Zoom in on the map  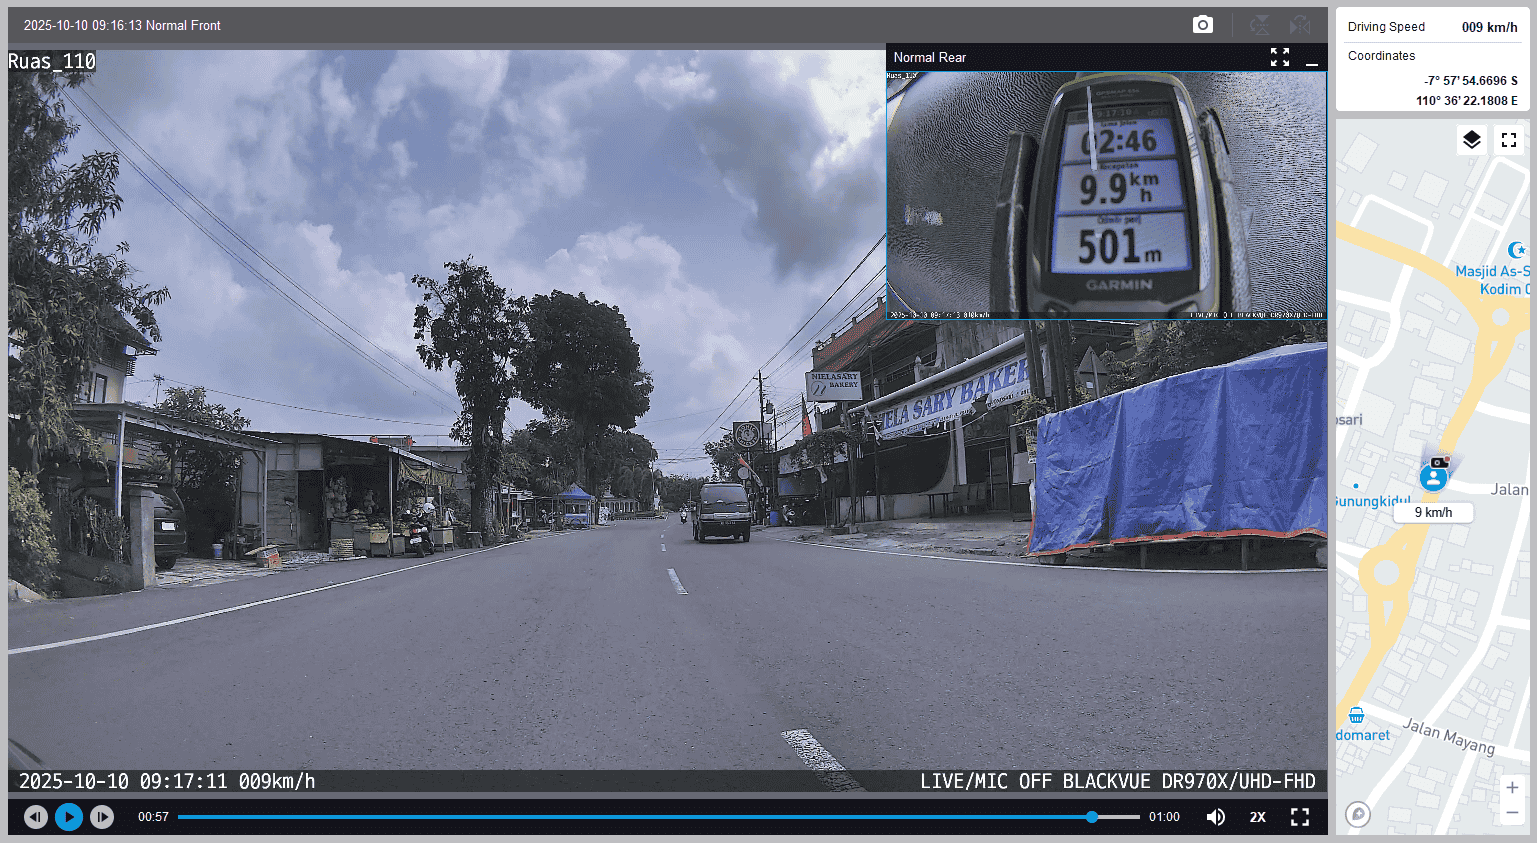coord(1512,787)
